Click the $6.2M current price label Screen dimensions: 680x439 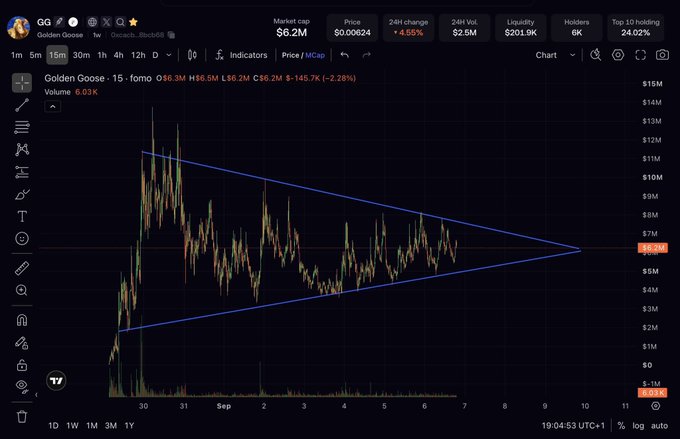(x=653, y=248)
